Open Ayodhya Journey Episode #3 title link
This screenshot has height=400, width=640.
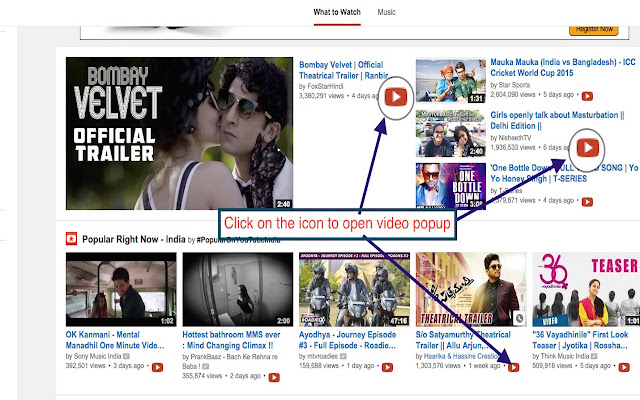pyautogui.click(x=347, y=340)
